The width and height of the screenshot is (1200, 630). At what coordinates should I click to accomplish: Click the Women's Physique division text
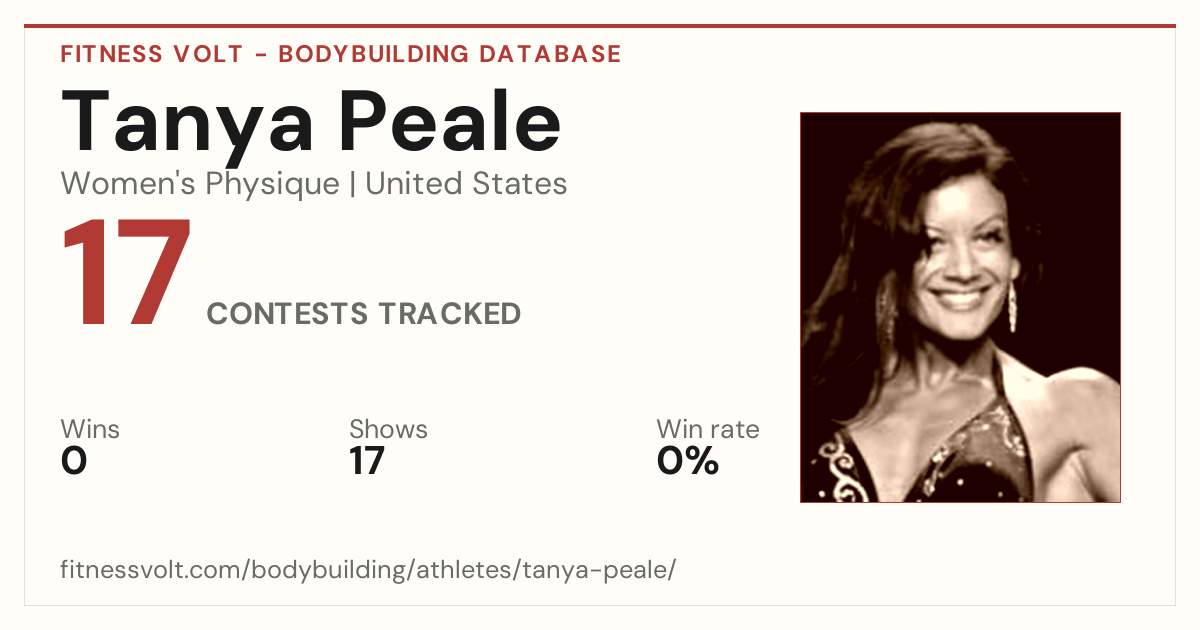point(200,184)
